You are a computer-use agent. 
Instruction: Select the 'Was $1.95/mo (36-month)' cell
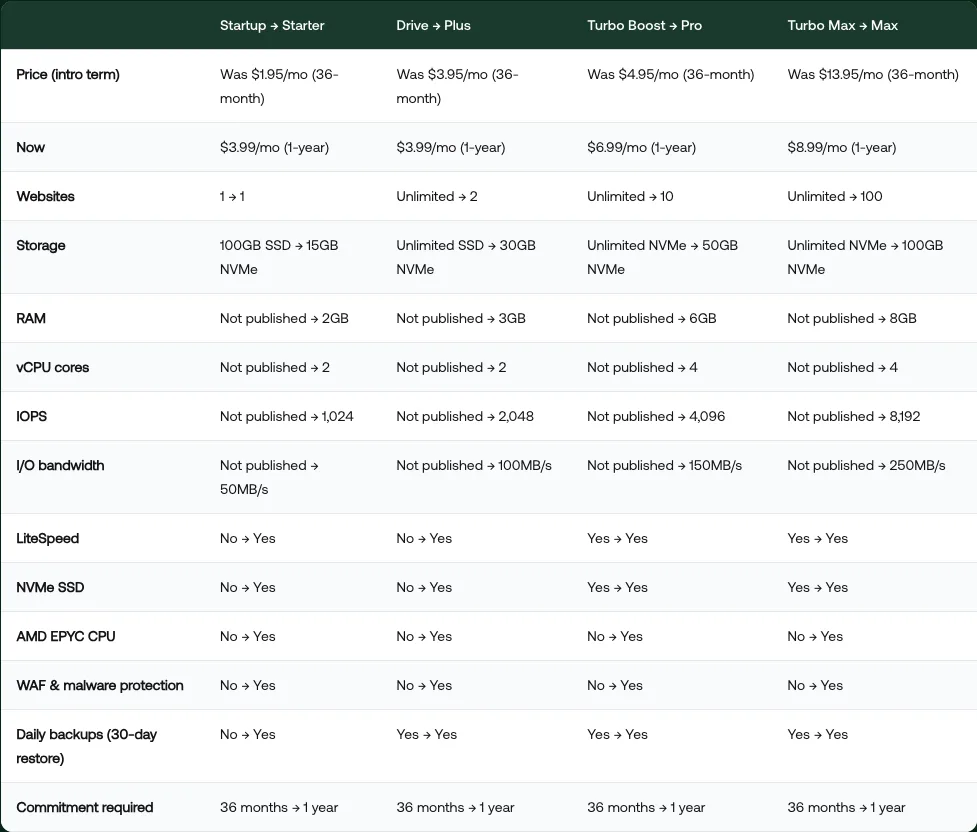(x=279, y=86)
